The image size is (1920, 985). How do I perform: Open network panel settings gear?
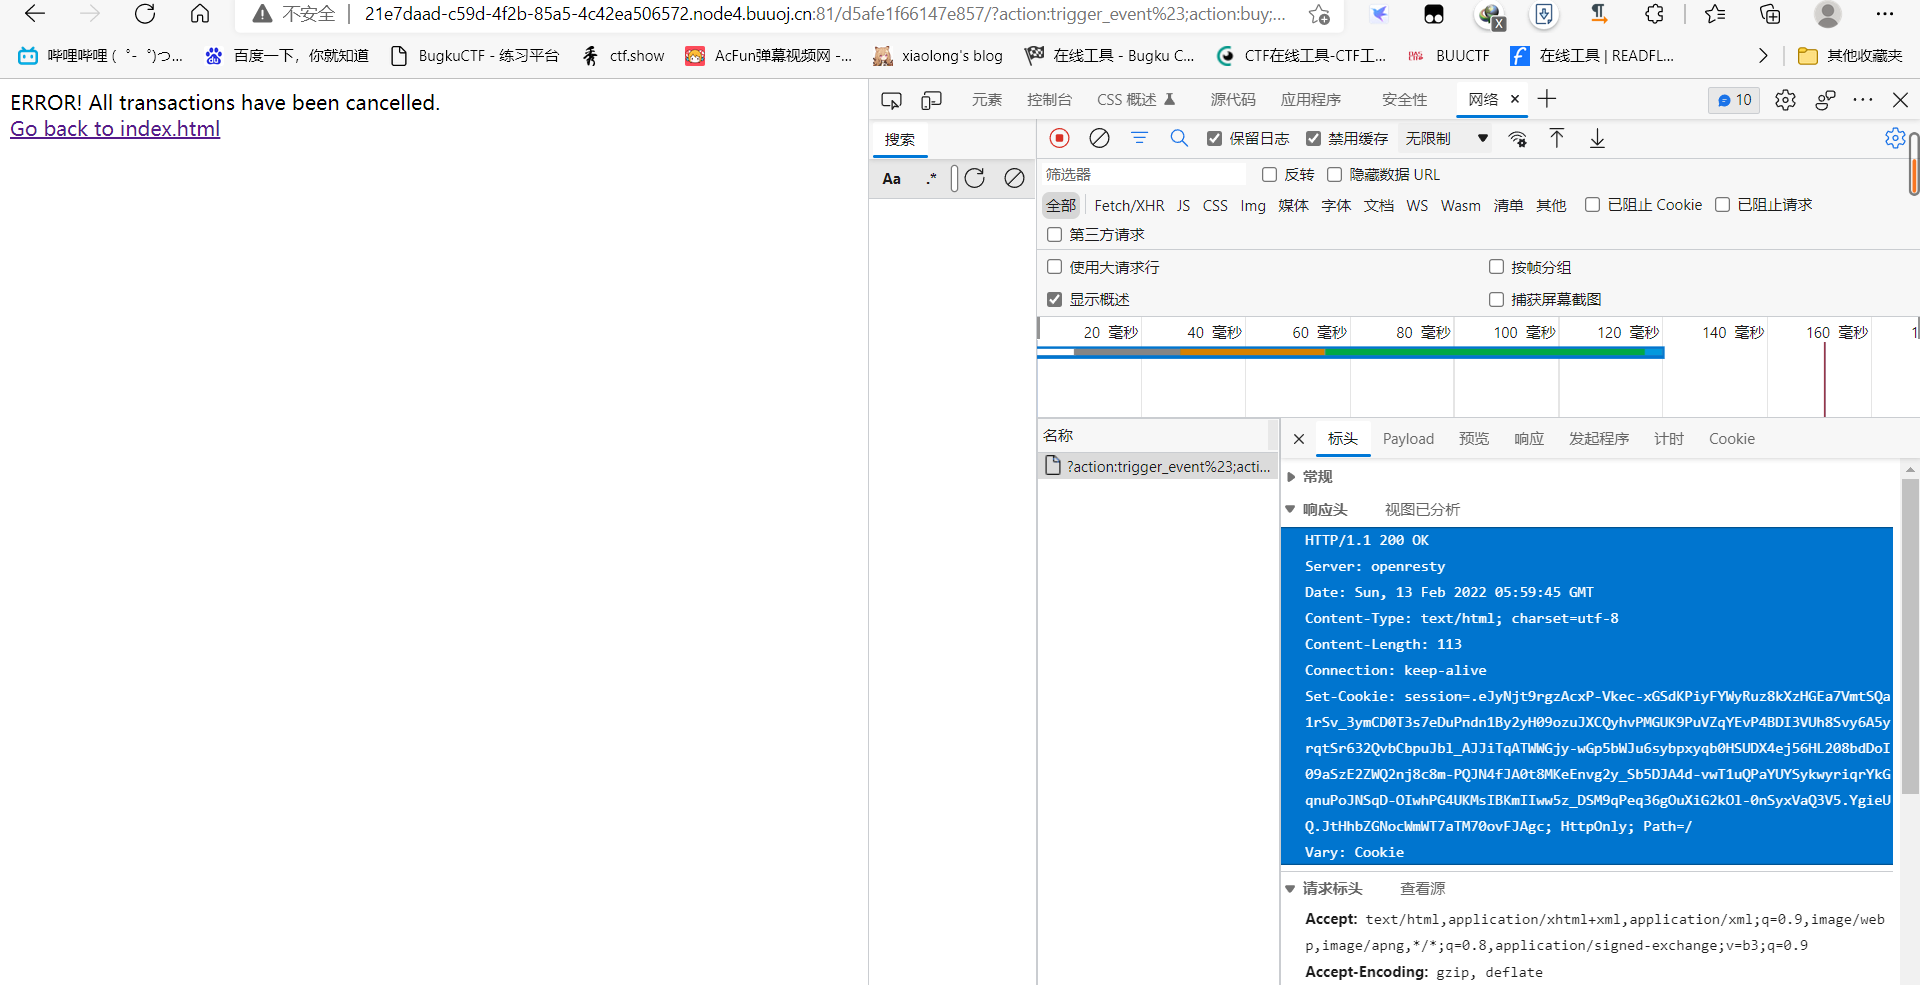pos(1895,138)
